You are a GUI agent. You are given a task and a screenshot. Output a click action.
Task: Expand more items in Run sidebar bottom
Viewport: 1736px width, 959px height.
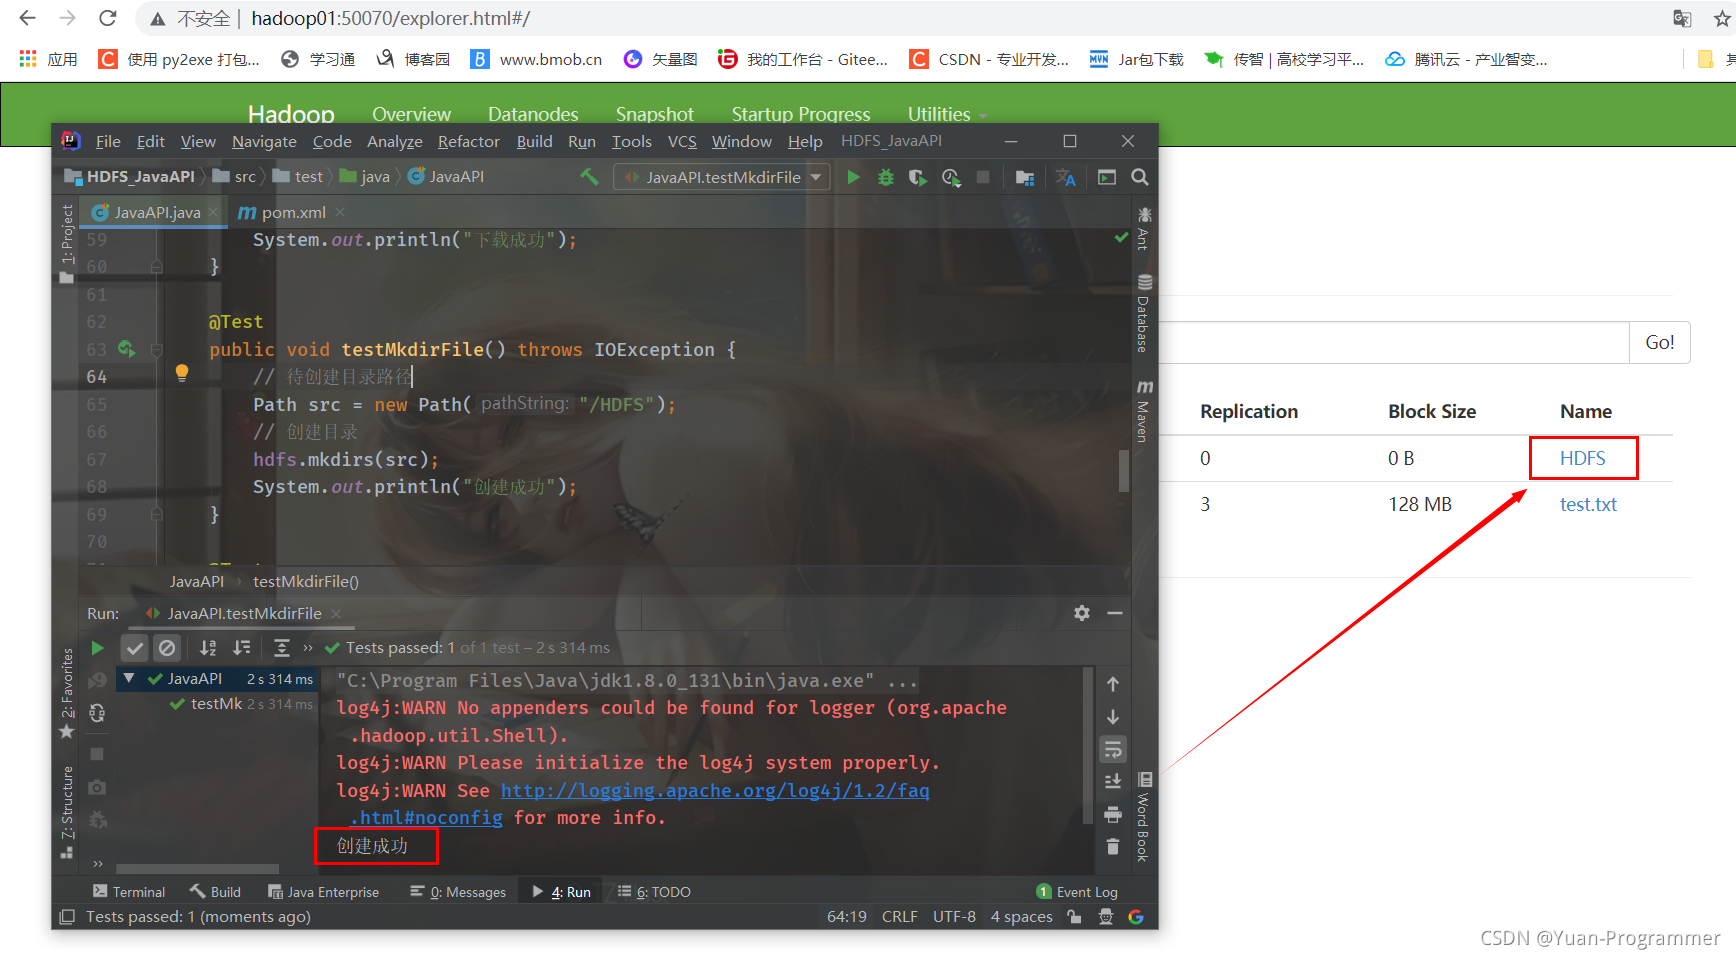pyautogui.click(x=98, y=863)
